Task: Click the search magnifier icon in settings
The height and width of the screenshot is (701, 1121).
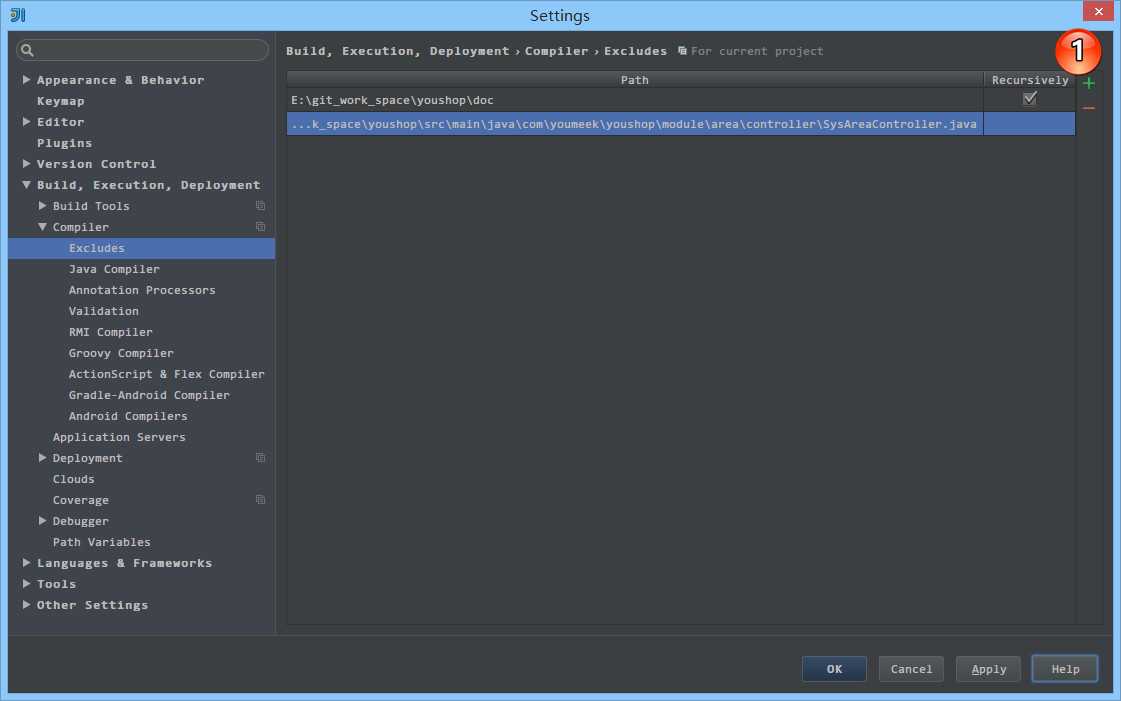Action: (27, 50)
